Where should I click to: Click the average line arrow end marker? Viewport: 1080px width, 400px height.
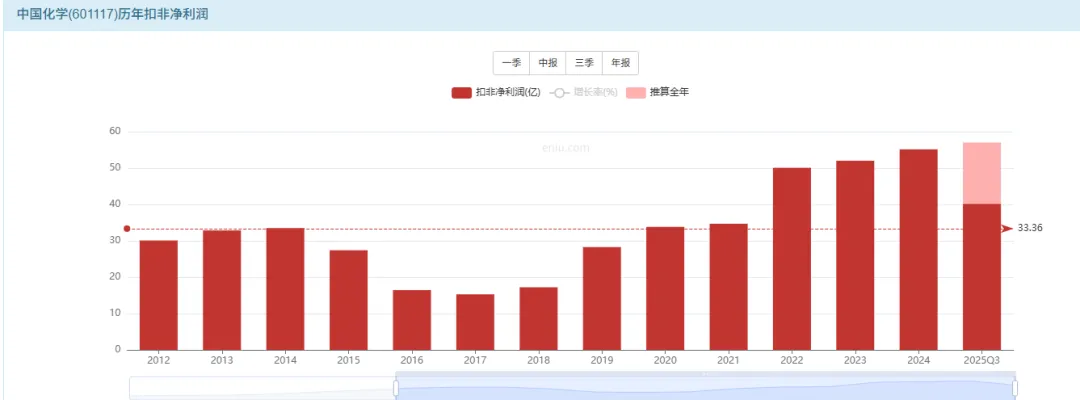click(x=1007, y=229)
